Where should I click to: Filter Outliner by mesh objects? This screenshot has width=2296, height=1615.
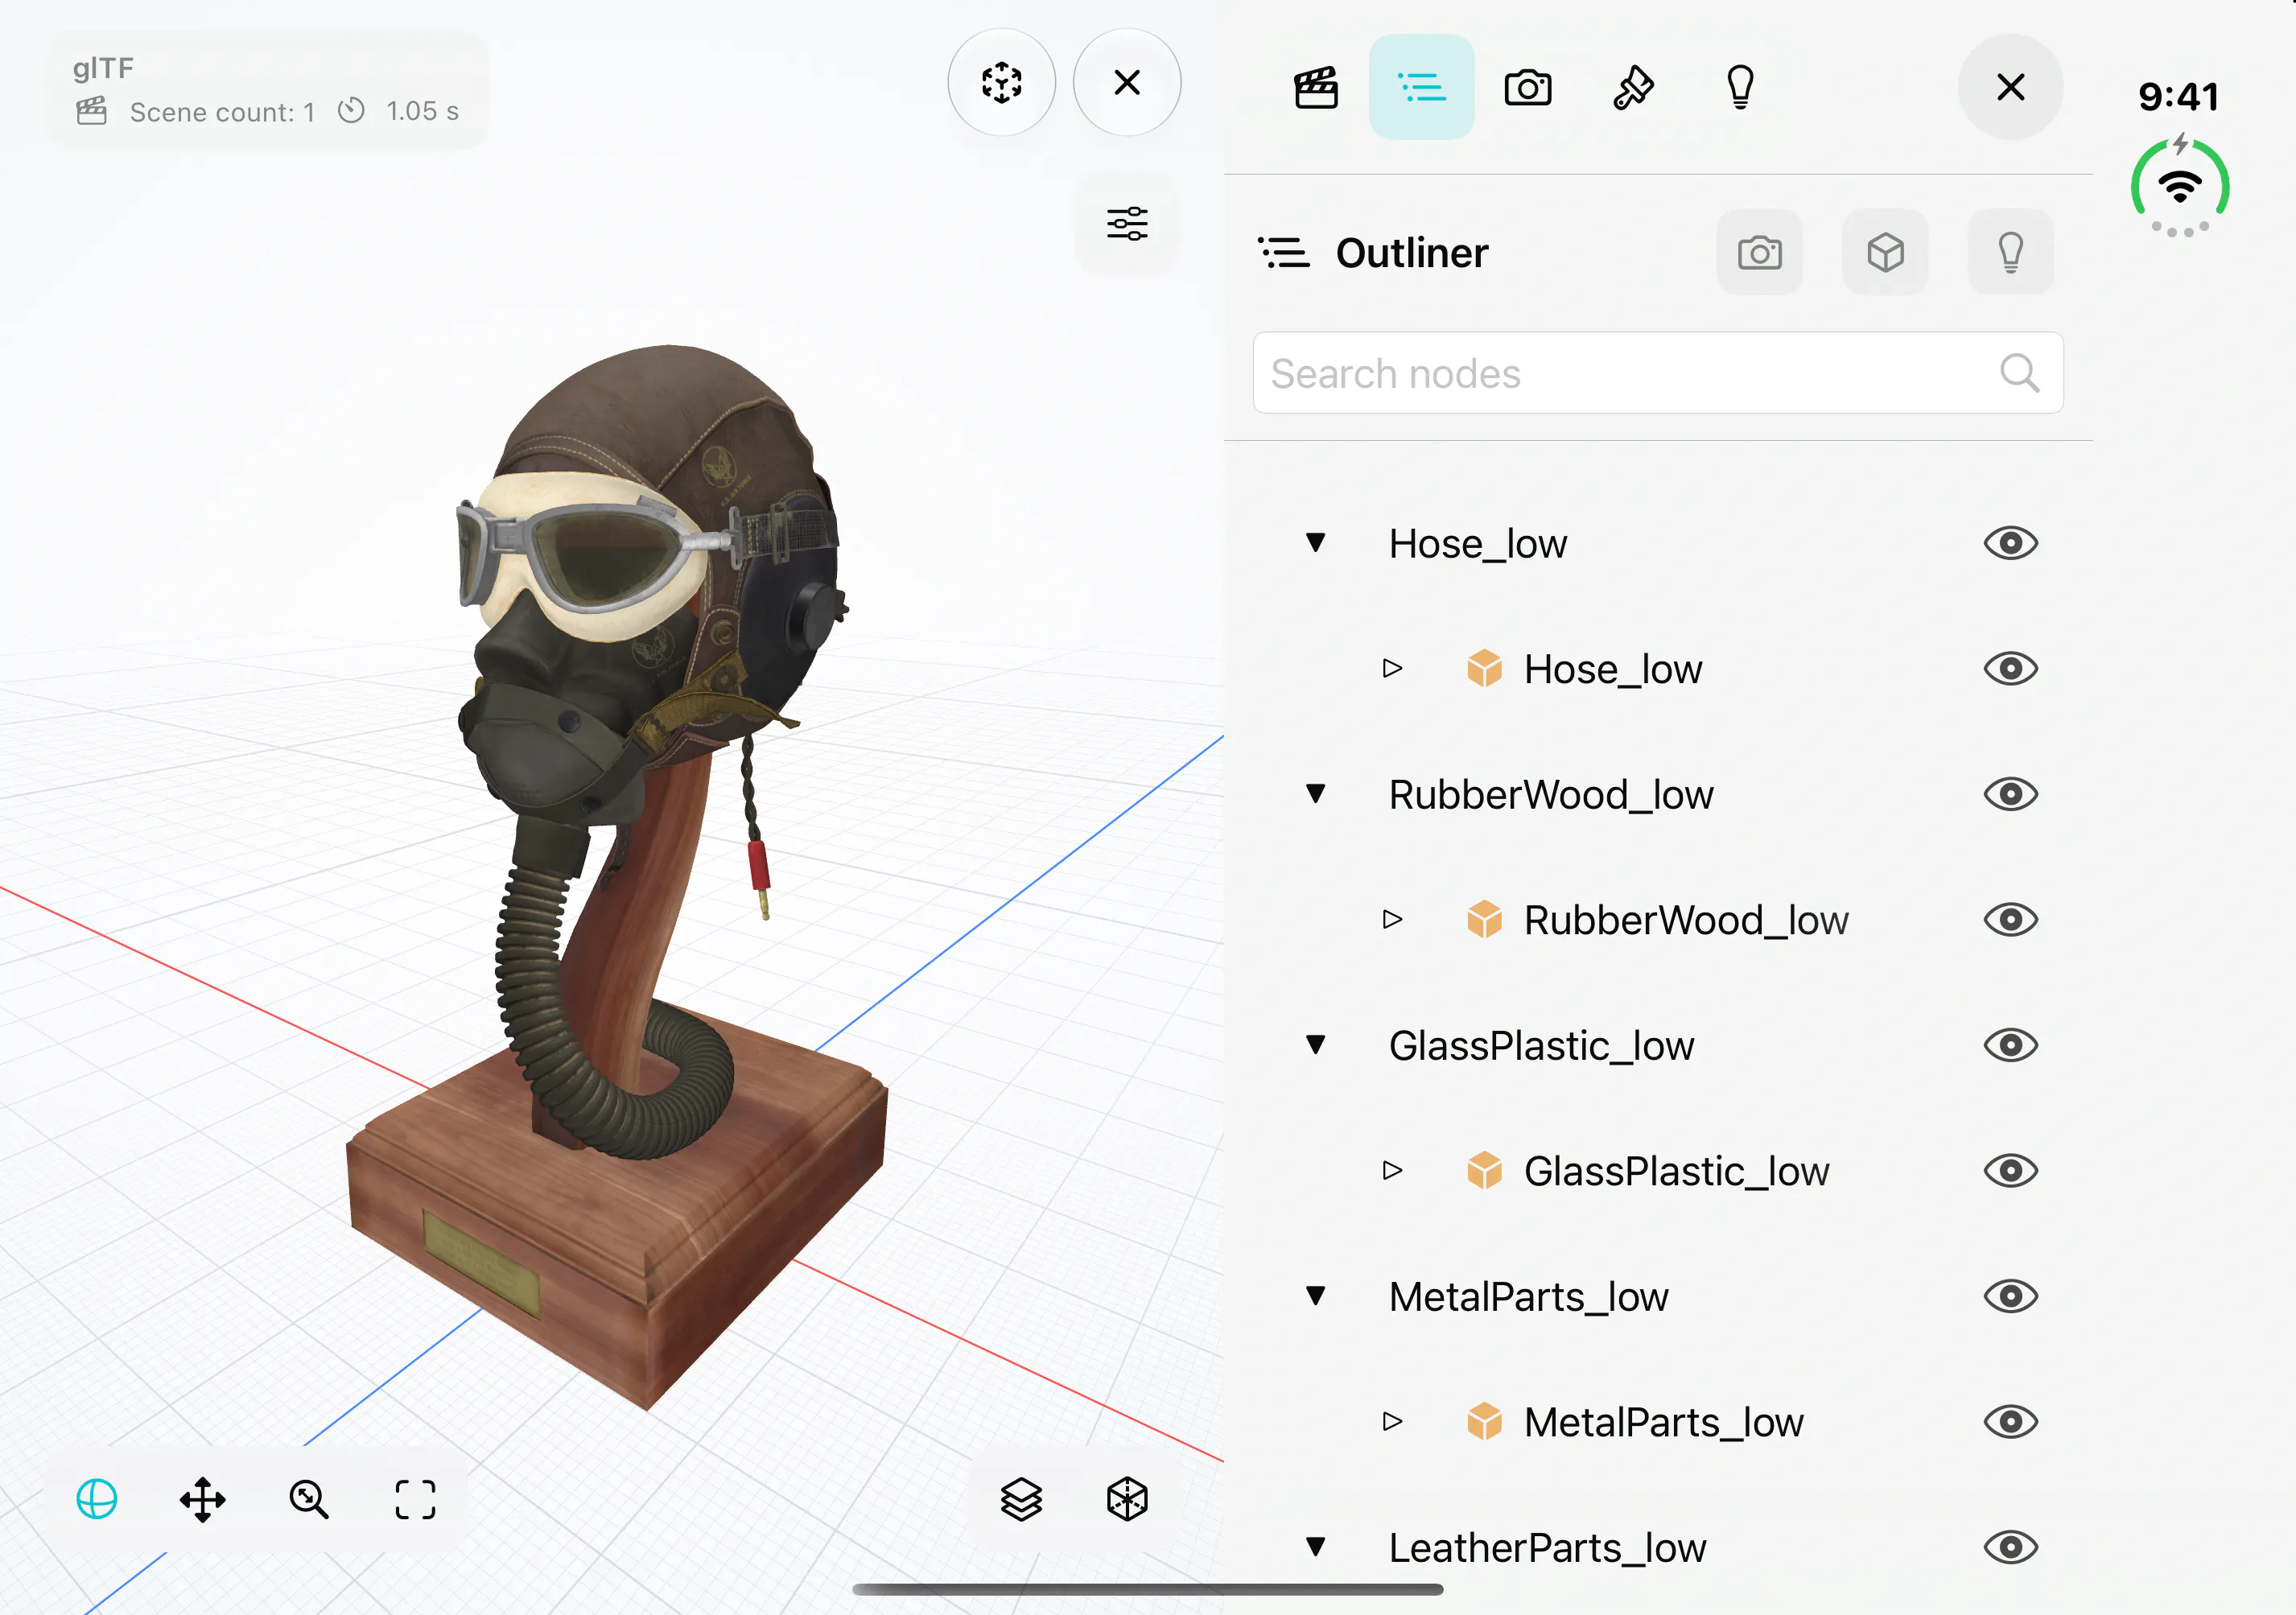click(1885, 252)
